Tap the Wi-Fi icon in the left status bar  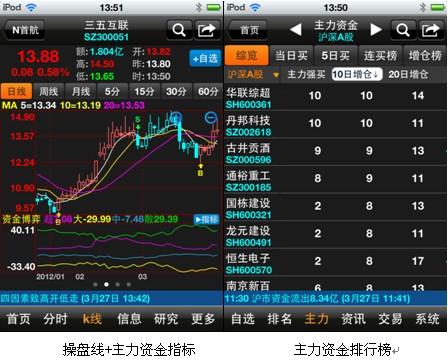pyautogui.click(x=31, y=7)
